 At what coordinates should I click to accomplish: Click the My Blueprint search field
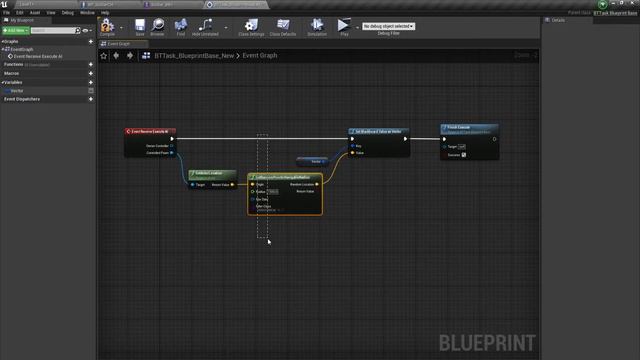[53, 31]
